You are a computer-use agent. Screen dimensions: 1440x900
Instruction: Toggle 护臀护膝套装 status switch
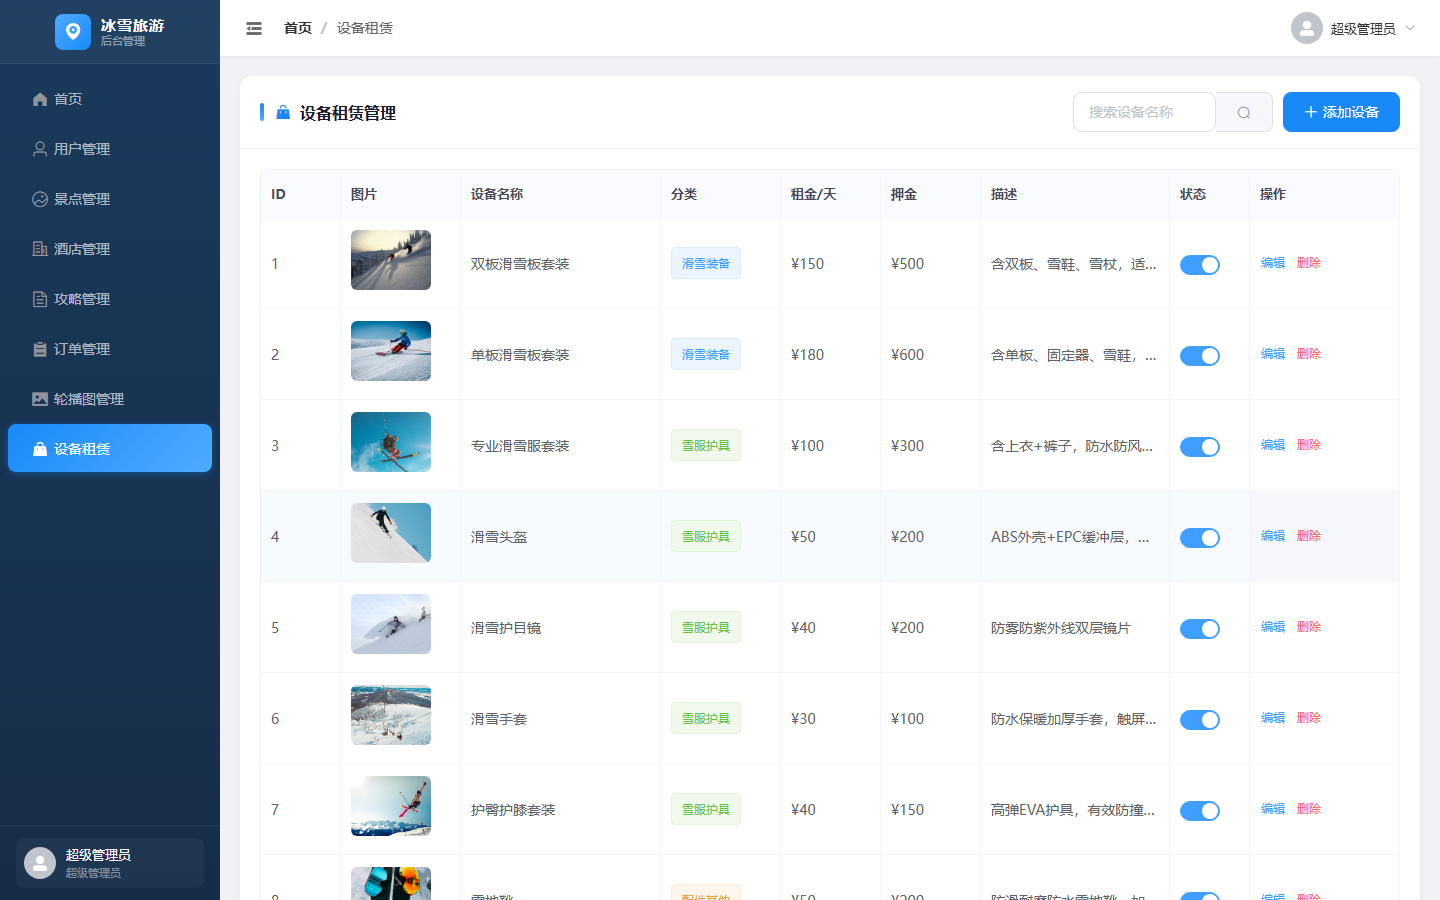(x=1200, y=811)
